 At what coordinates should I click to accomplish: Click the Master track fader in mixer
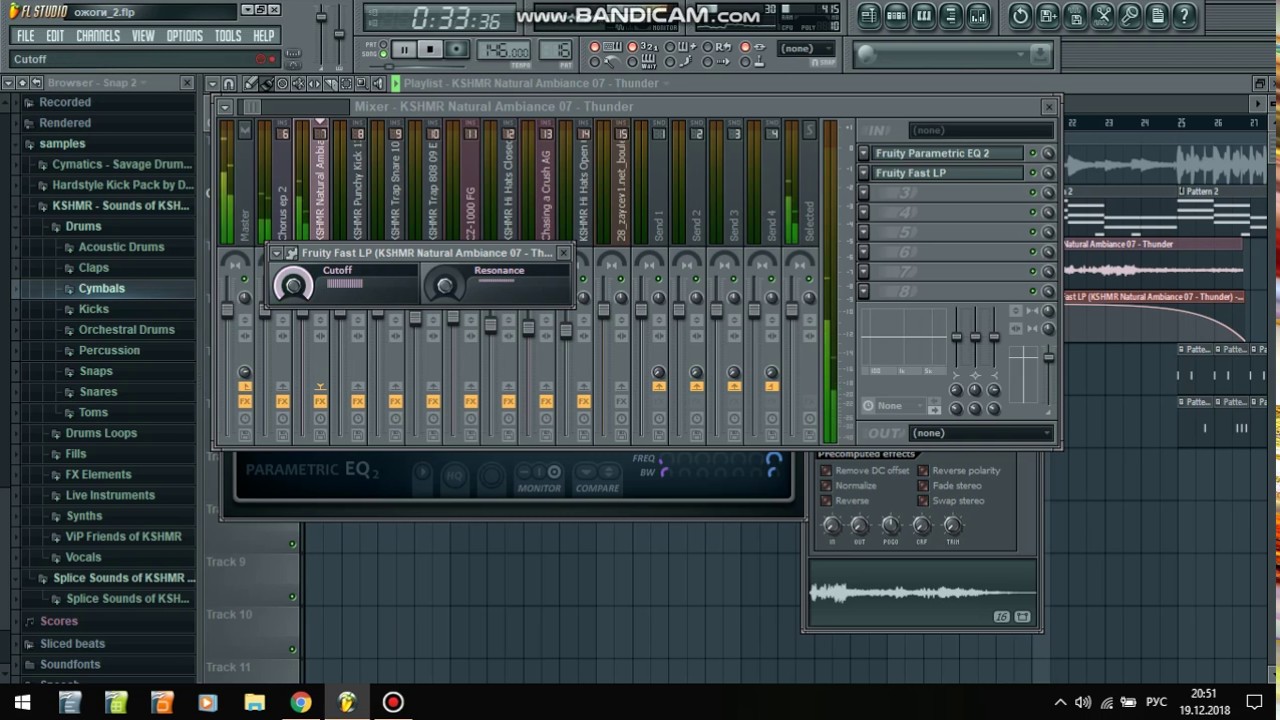227,311
